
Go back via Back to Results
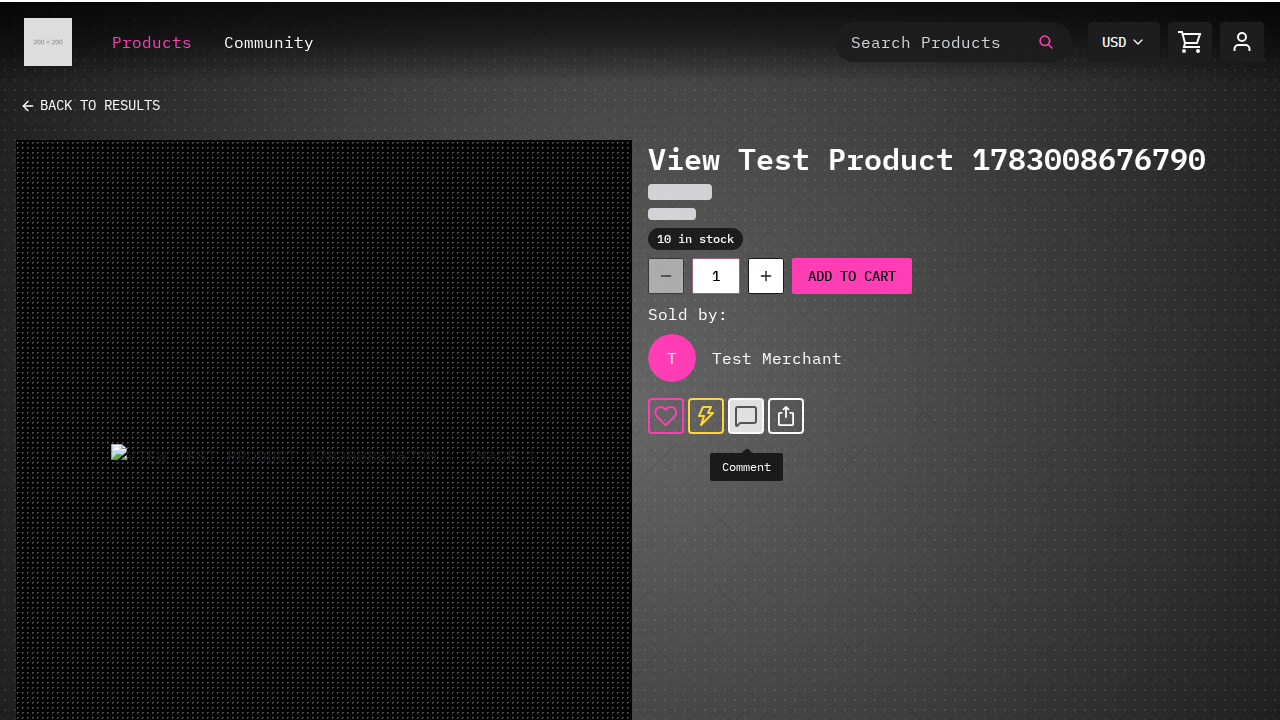click(x=91, y=106)
